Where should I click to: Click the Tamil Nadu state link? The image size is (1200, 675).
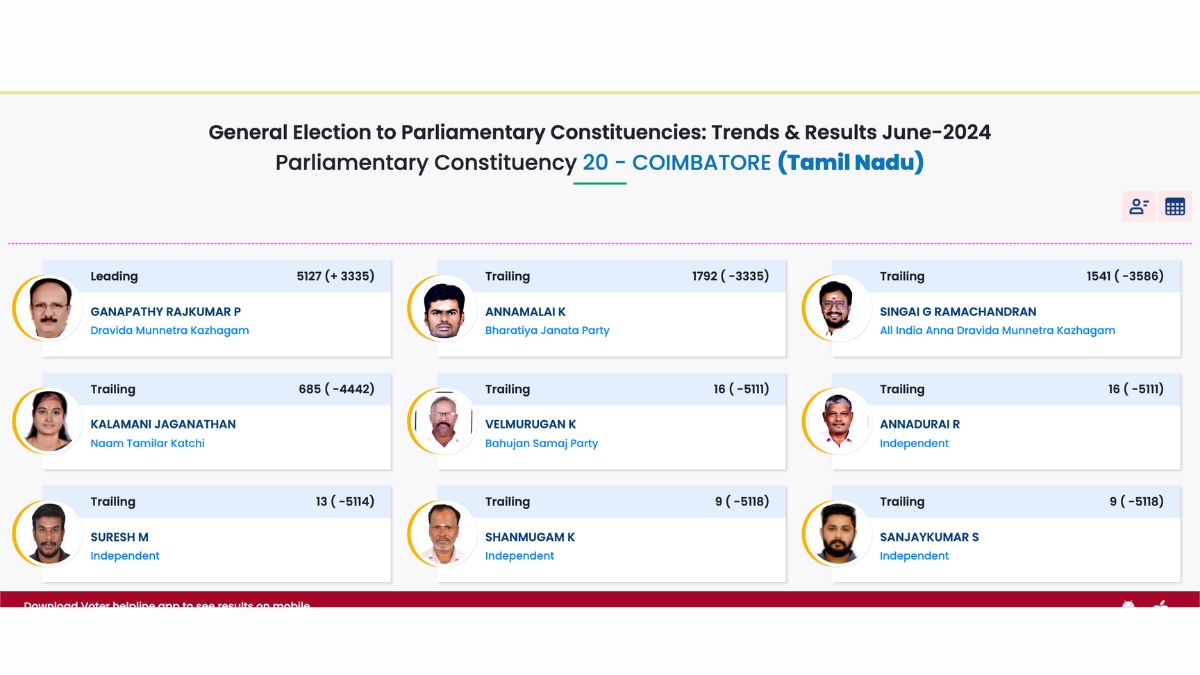pos(850,162)
